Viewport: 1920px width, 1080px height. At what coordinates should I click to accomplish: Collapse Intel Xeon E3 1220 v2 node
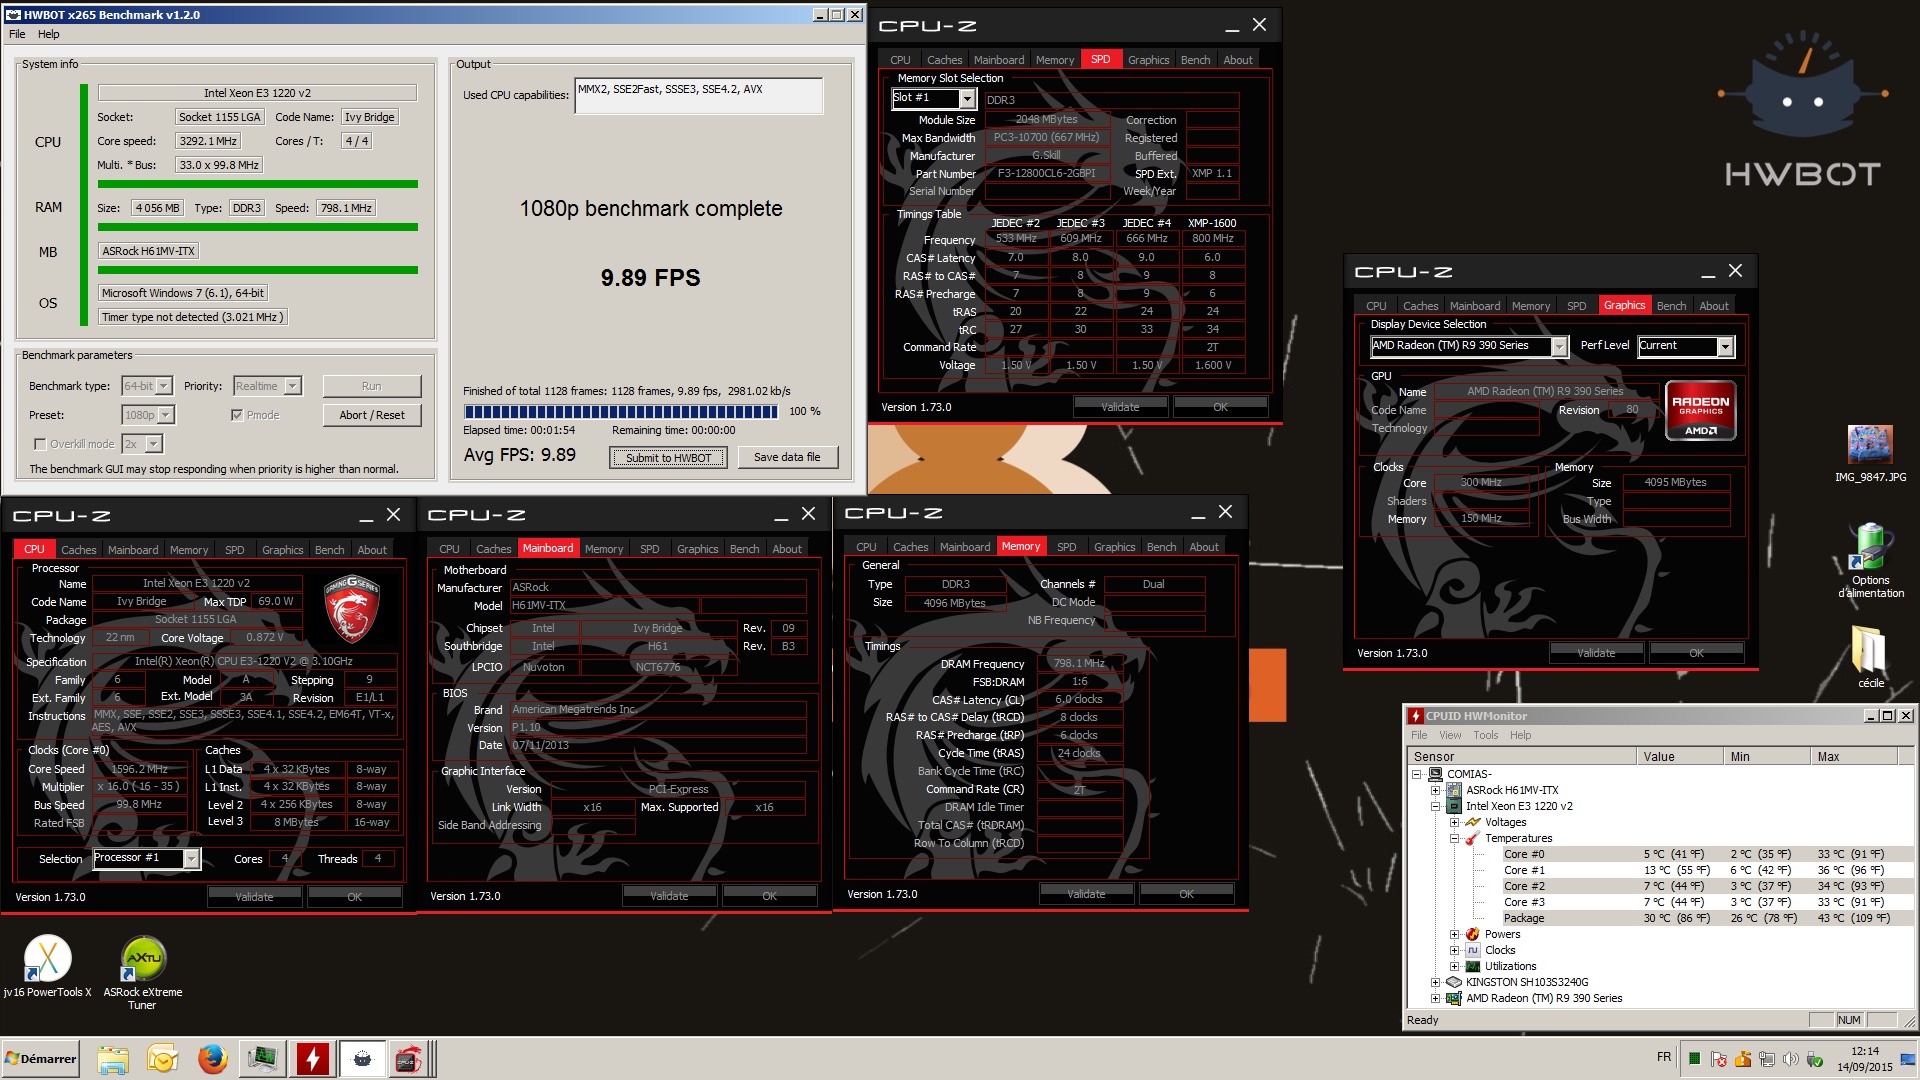click(x=1436, y=806)
